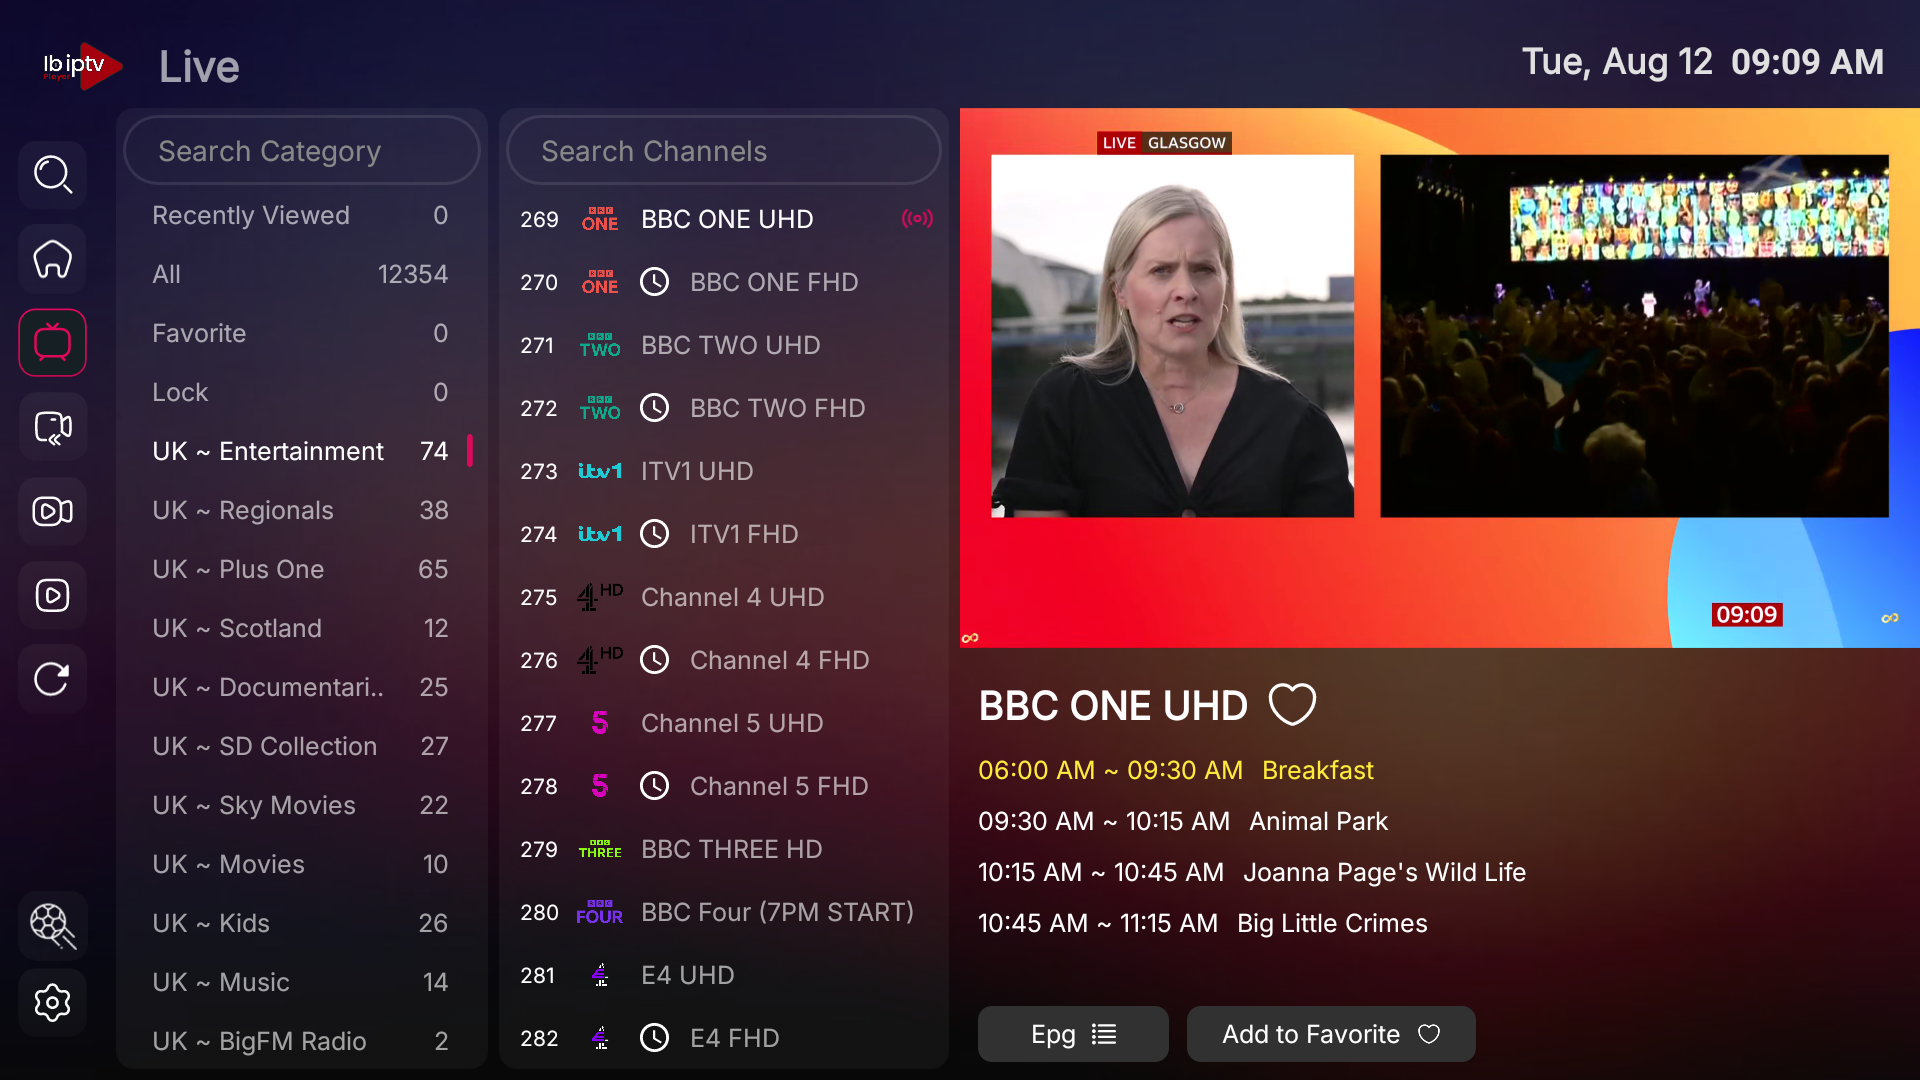
Task: Toggle the heart next to BBC ONE UHD
Action: tap(1292, 705)
